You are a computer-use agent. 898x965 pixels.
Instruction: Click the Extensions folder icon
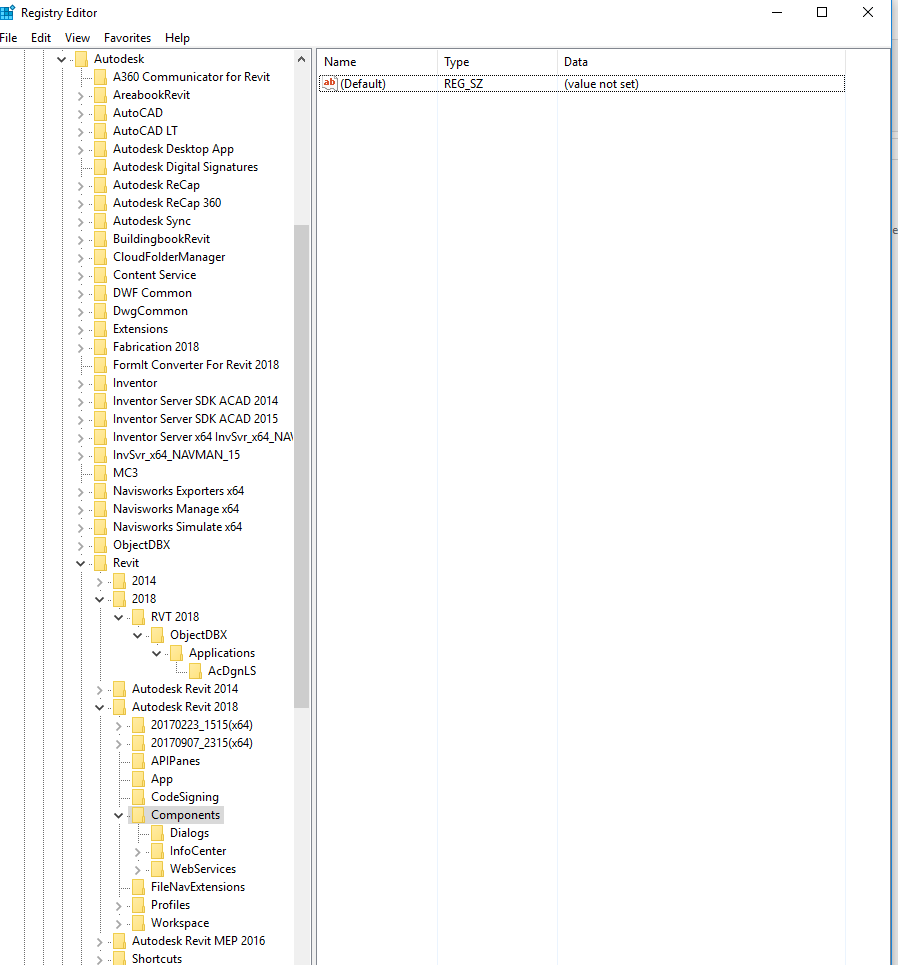pos(100,329)
